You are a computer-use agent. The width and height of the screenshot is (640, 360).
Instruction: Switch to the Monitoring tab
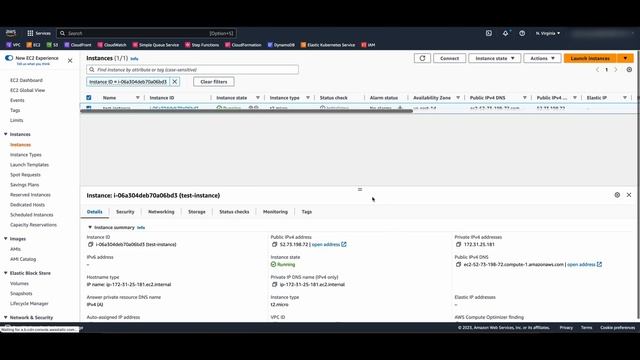pyautogui.click(x=275, y=212)
